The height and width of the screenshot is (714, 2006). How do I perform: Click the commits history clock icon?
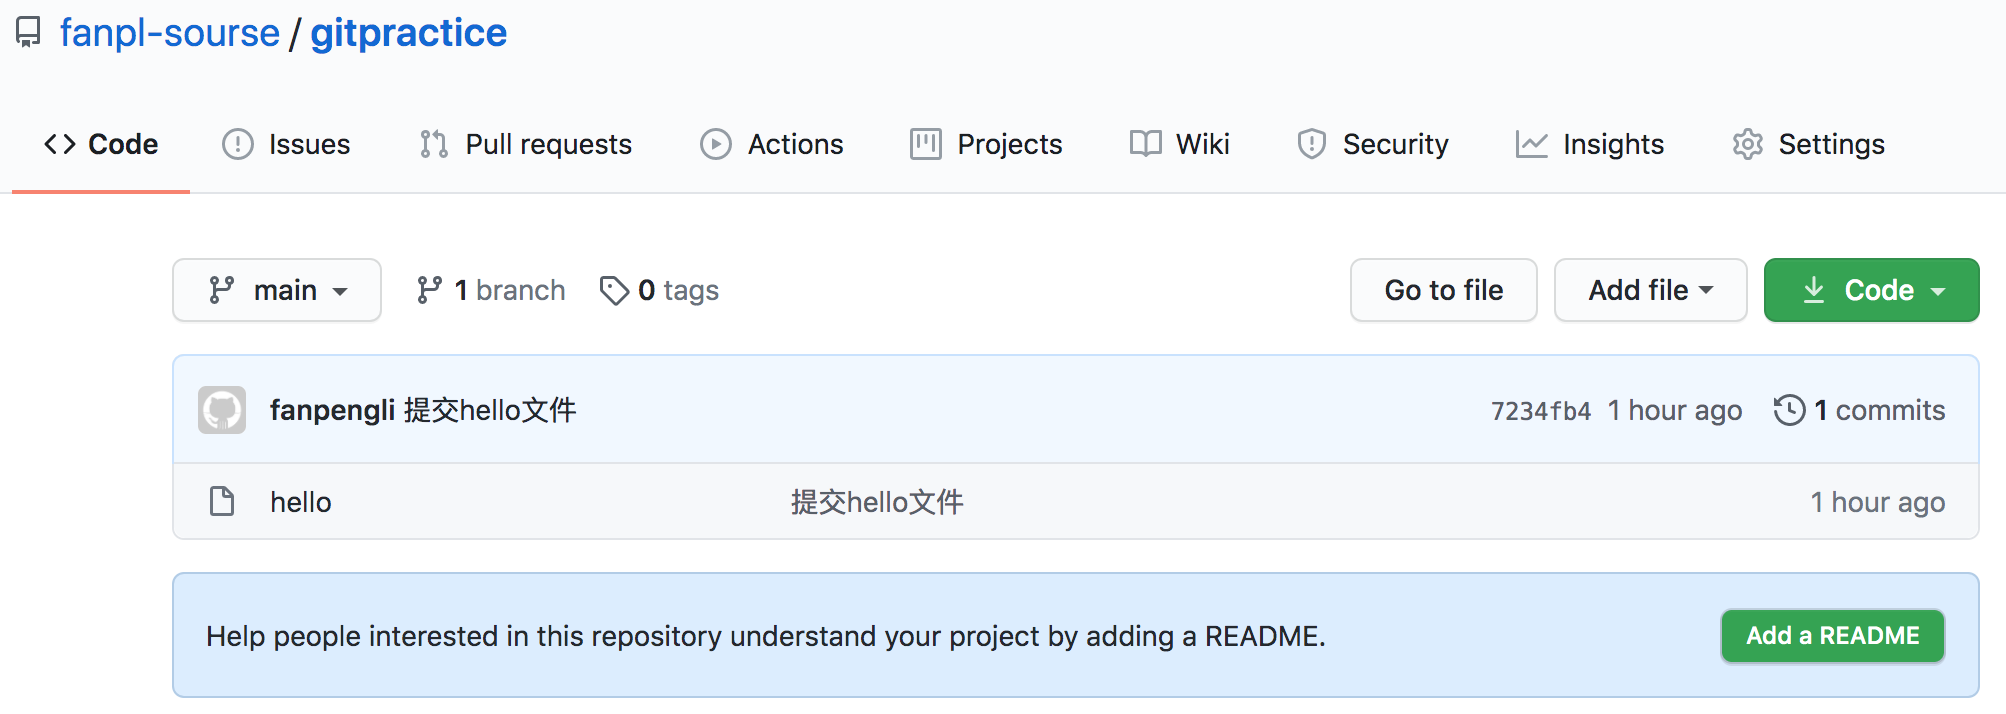[x=1789, y=410]
